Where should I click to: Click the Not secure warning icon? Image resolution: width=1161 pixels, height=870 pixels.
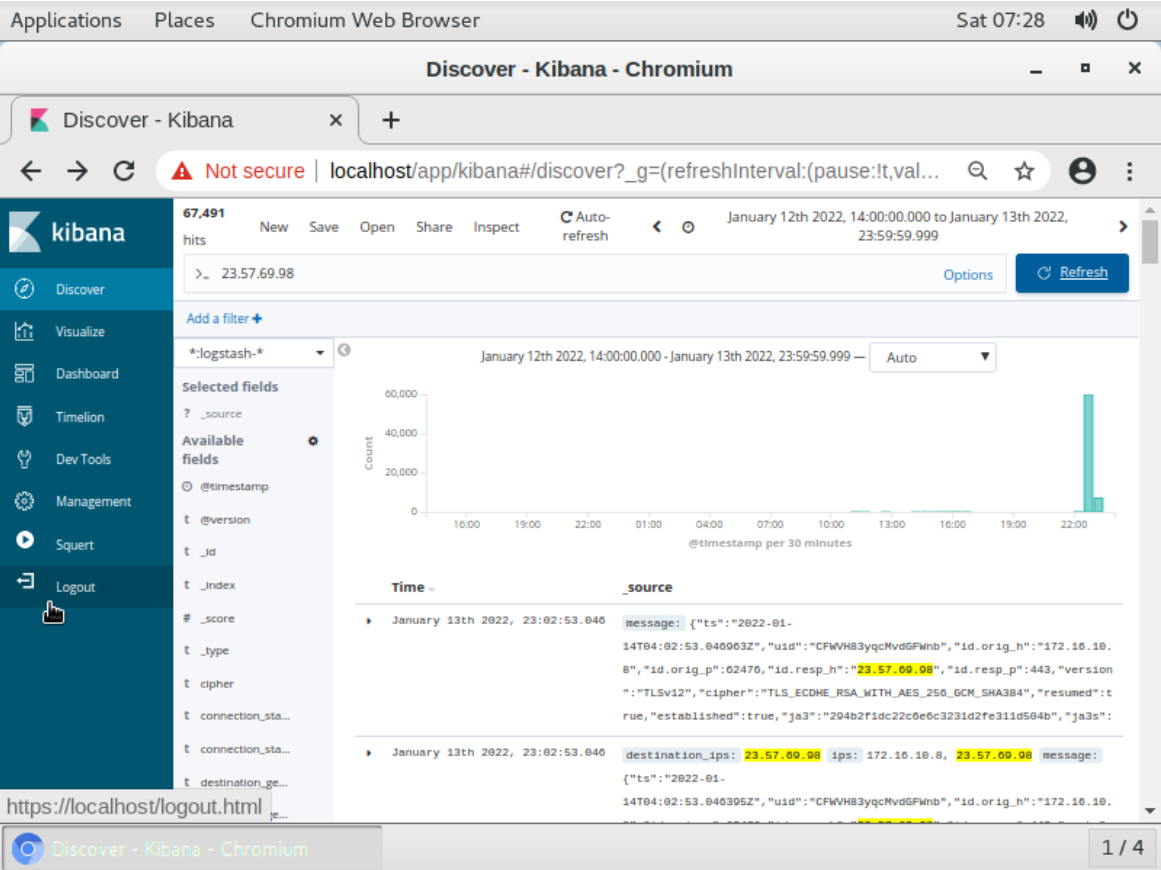pyautogui.click(x=181, y=171)
